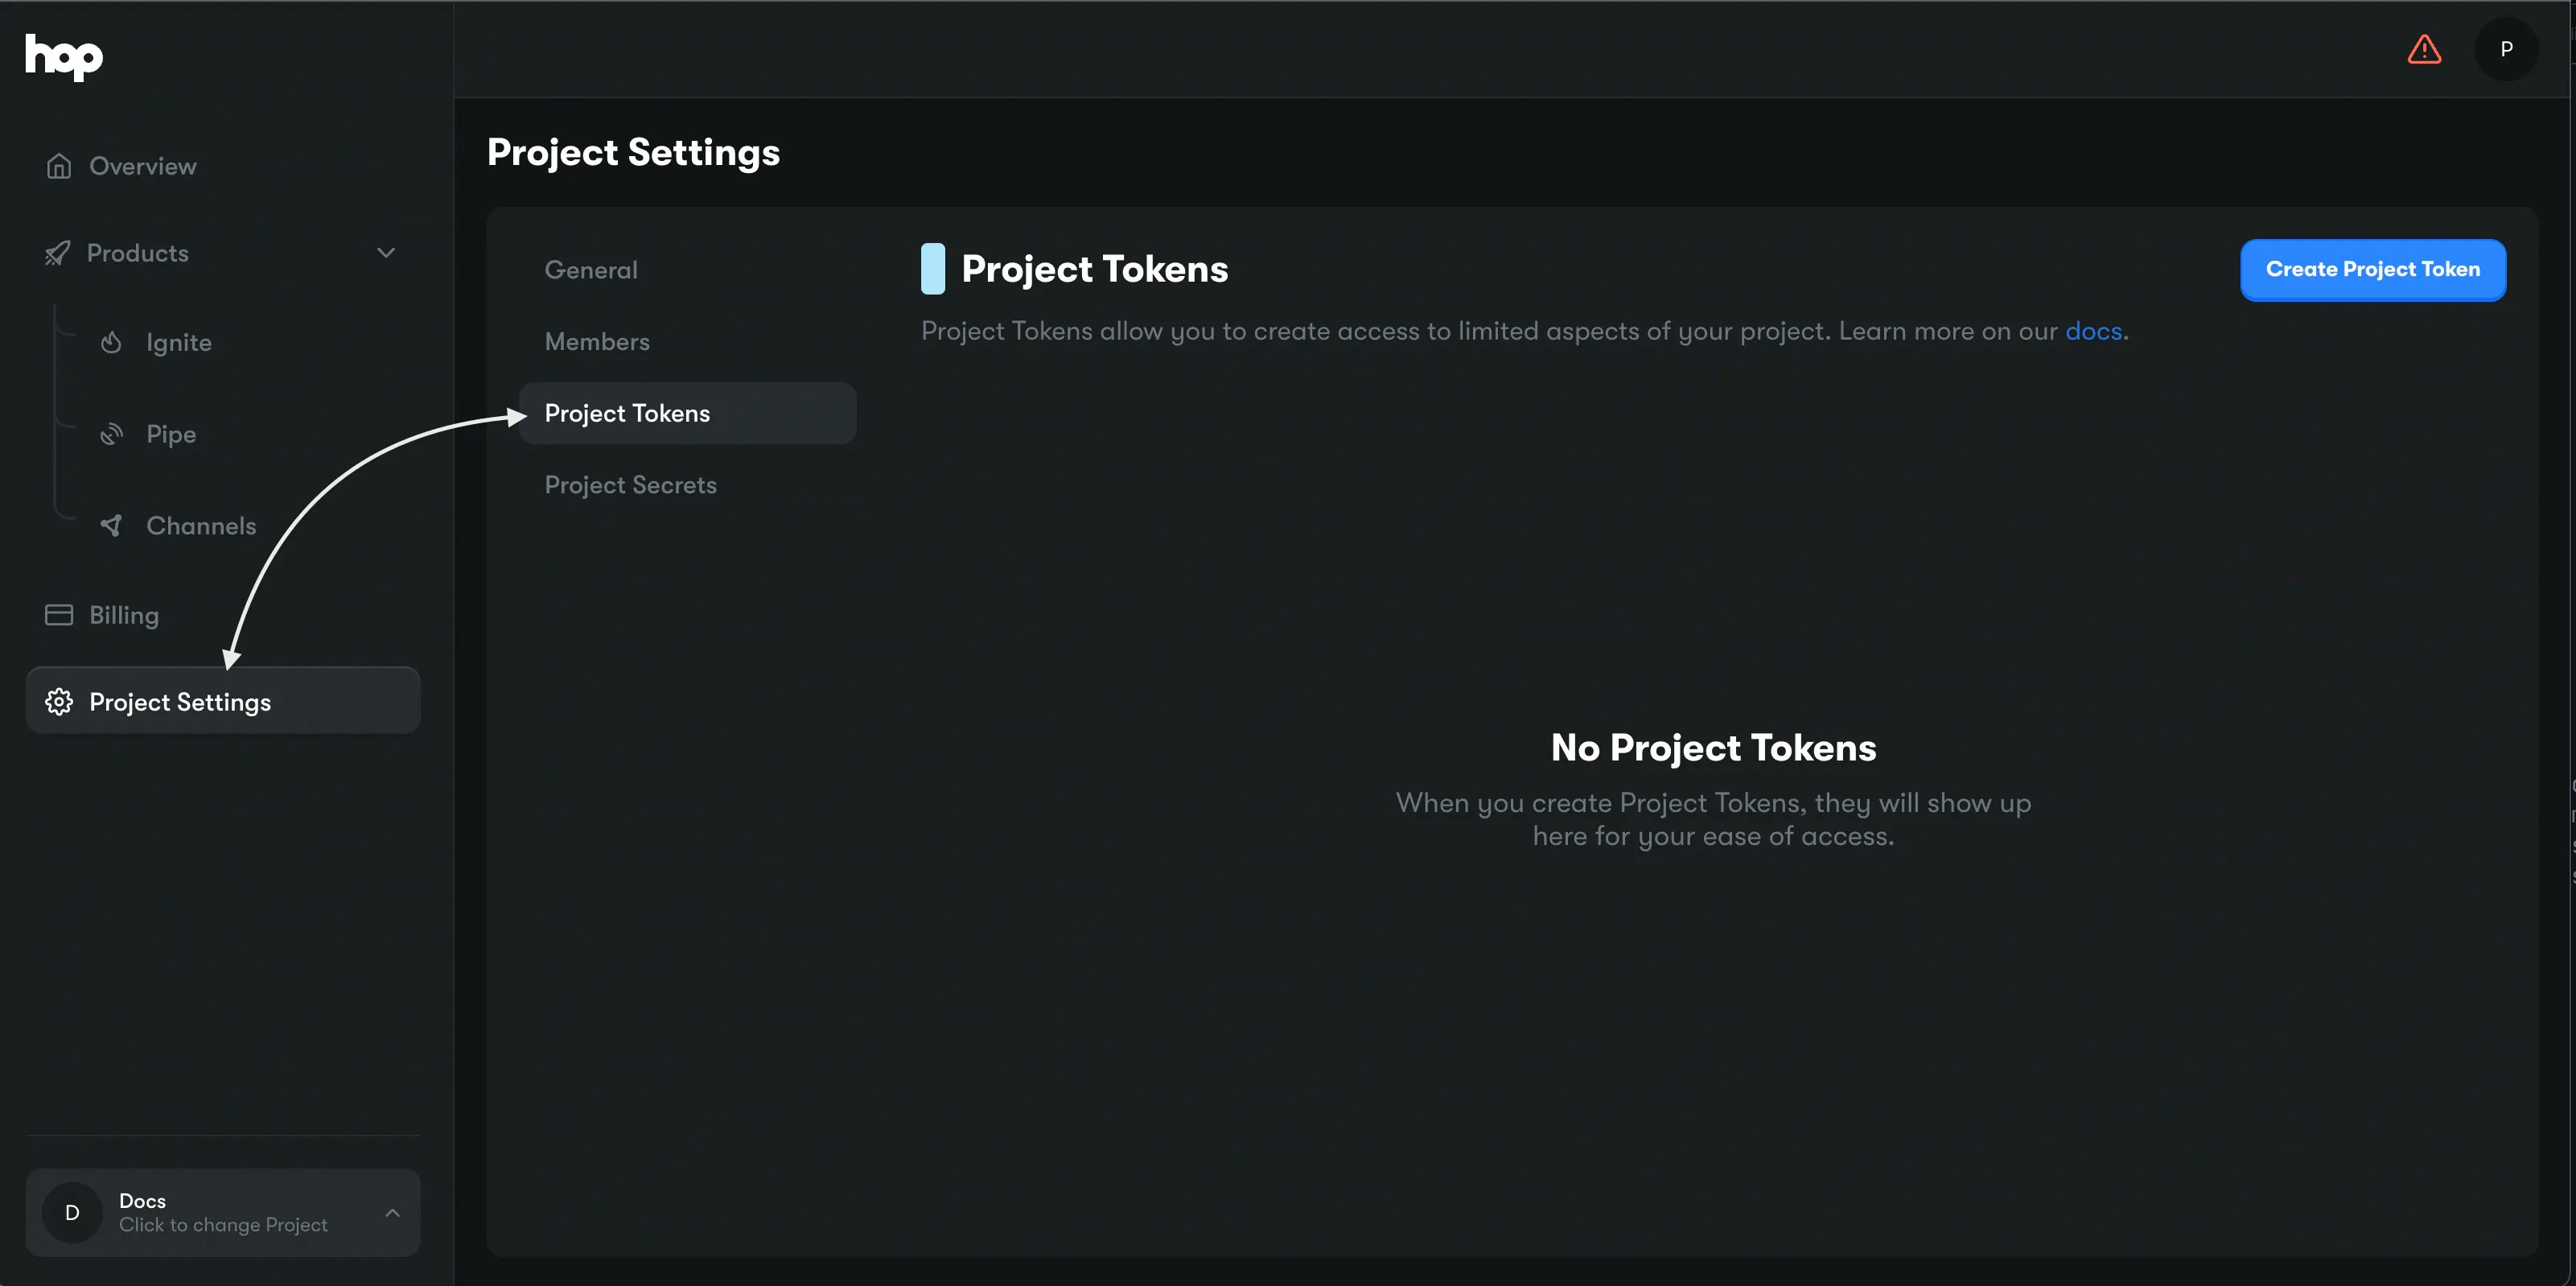Click the Ignite flame icon
The width and height of the screenshot is (2576, 1286).
(x=111, y=342)
